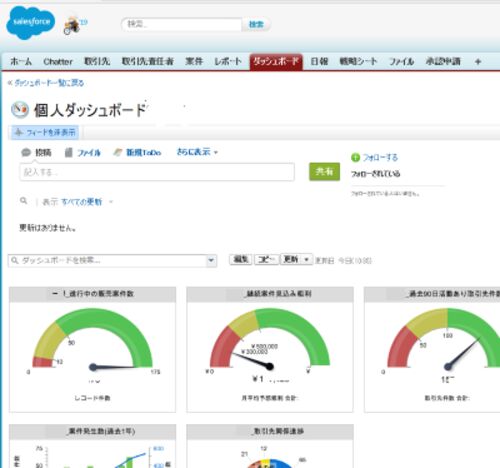Click the feed search magnifier icon
The image size is (500, 468).
[x=23, y=201]
